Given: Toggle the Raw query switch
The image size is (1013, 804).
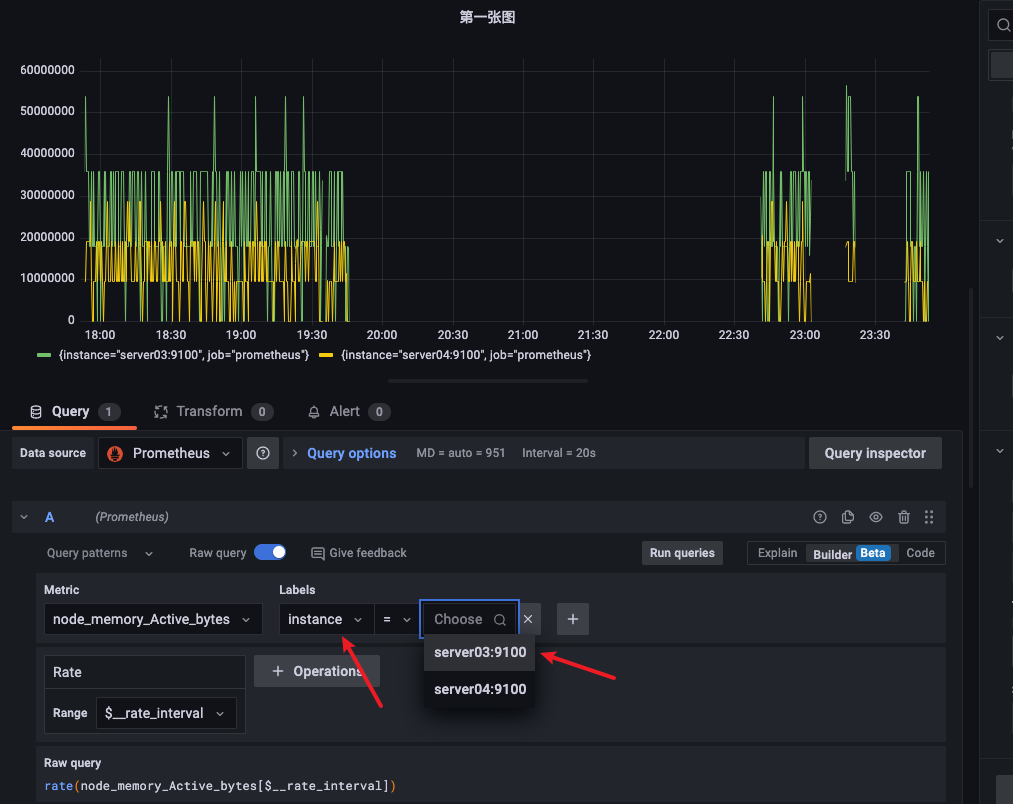Looking at the screenshot, I should (x=270, y=553).
